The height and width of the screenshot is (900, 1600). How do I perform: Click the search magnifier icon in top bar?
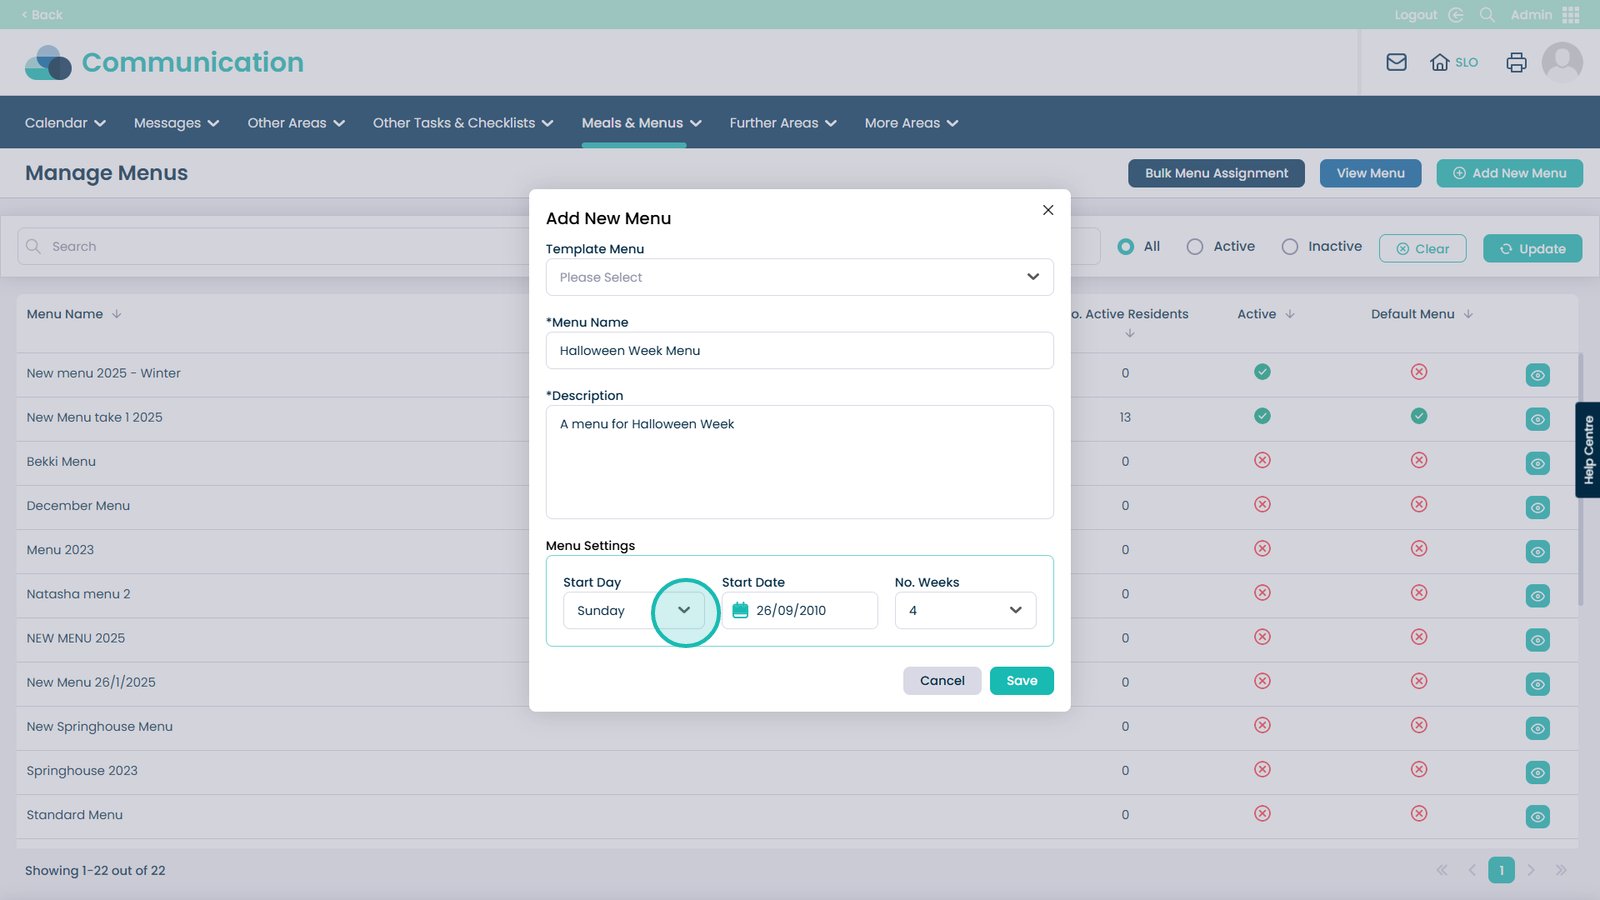click(1487, 15)
